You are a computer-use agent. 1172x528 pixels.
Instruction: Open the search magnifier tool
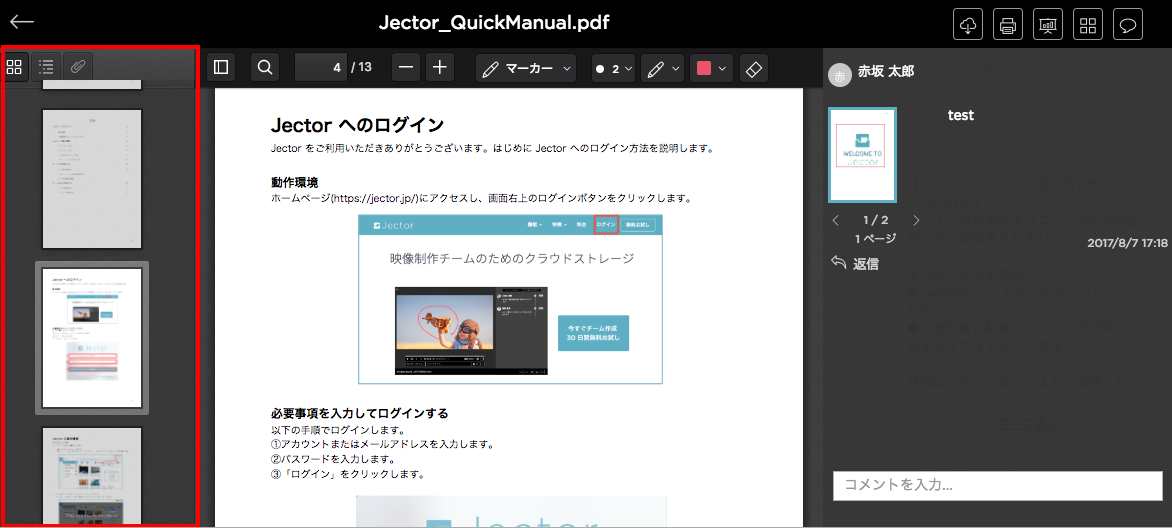coord(265,67)
